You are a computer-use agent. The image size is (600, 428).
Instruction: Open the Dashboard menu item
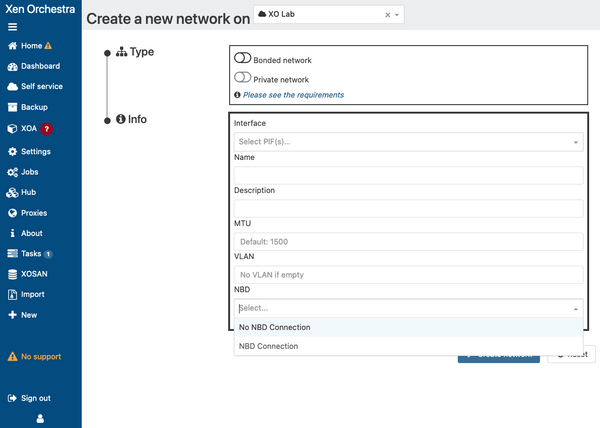[40, 67]
